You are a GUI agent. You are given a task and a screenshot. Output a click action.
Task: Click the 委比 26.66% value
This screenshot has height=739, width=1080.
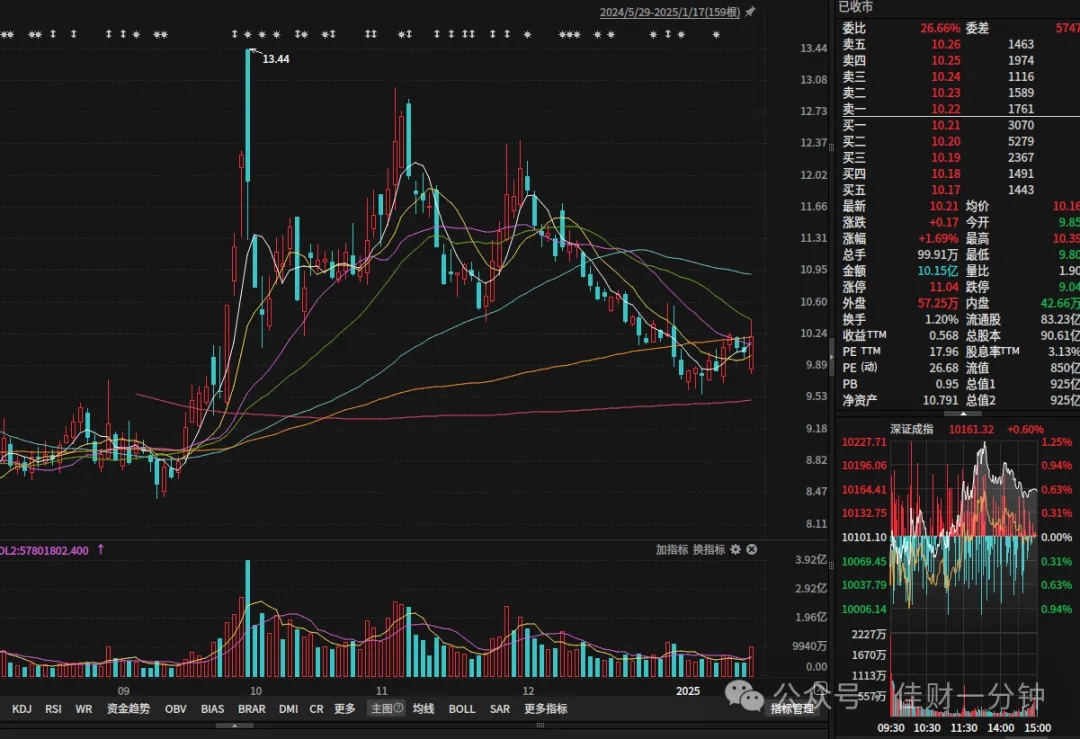[940, 28]
